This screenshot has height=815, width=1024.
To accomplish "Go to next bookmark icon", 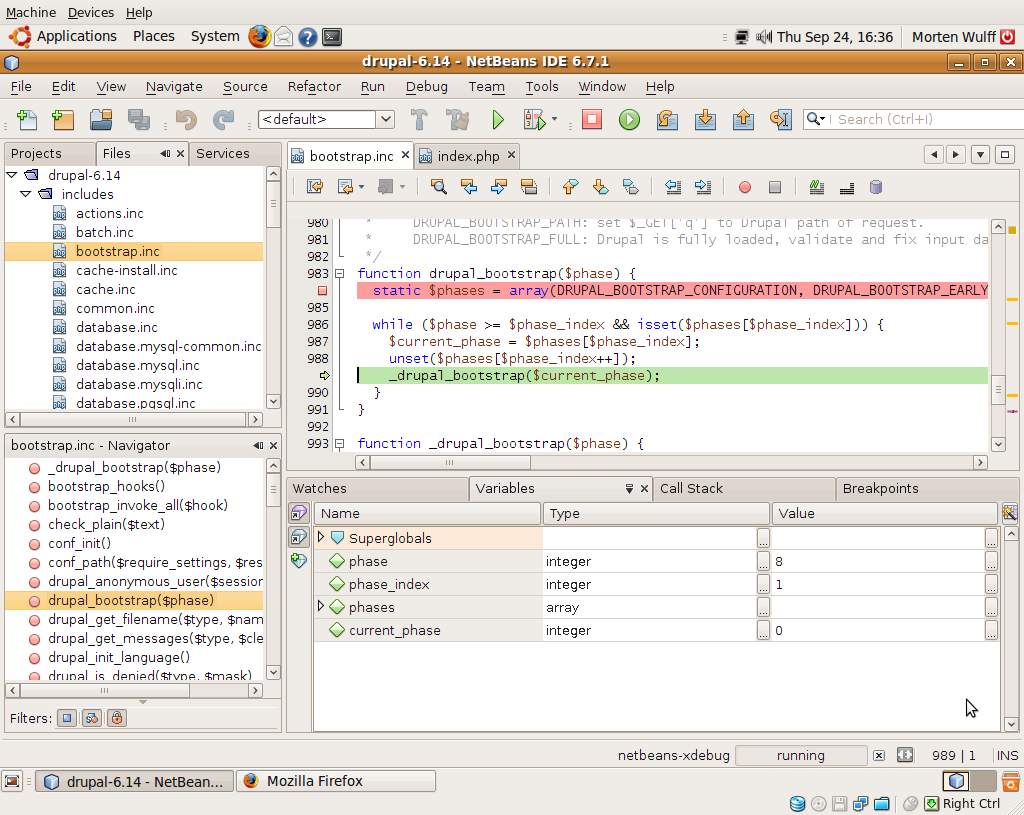I will 600,187.
